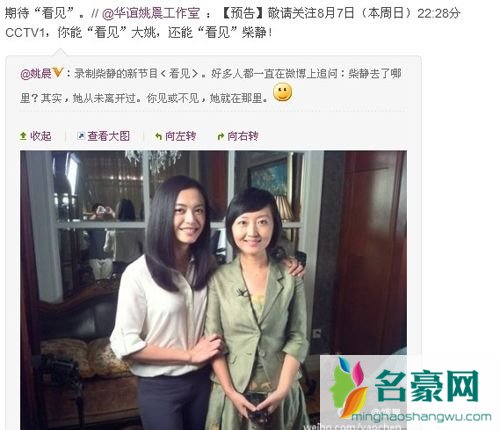Click the yellow verified V badge next to 姚晨
This screenshot has height=430, width=500.
pos(58,72)
